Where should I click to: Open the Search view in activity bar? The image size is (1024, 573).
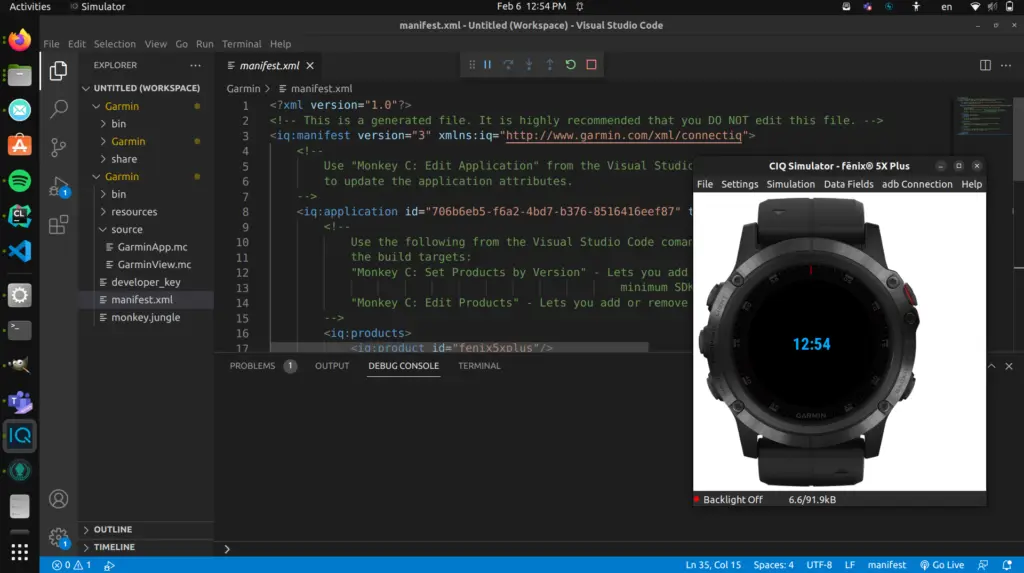tap(58, 108)
